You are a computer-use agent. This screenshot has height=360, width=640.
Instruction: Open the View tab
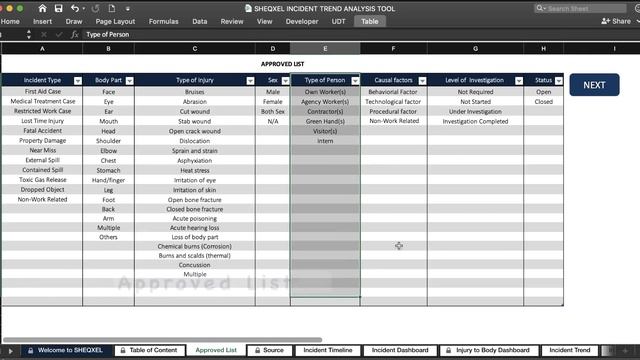[264, 21]
